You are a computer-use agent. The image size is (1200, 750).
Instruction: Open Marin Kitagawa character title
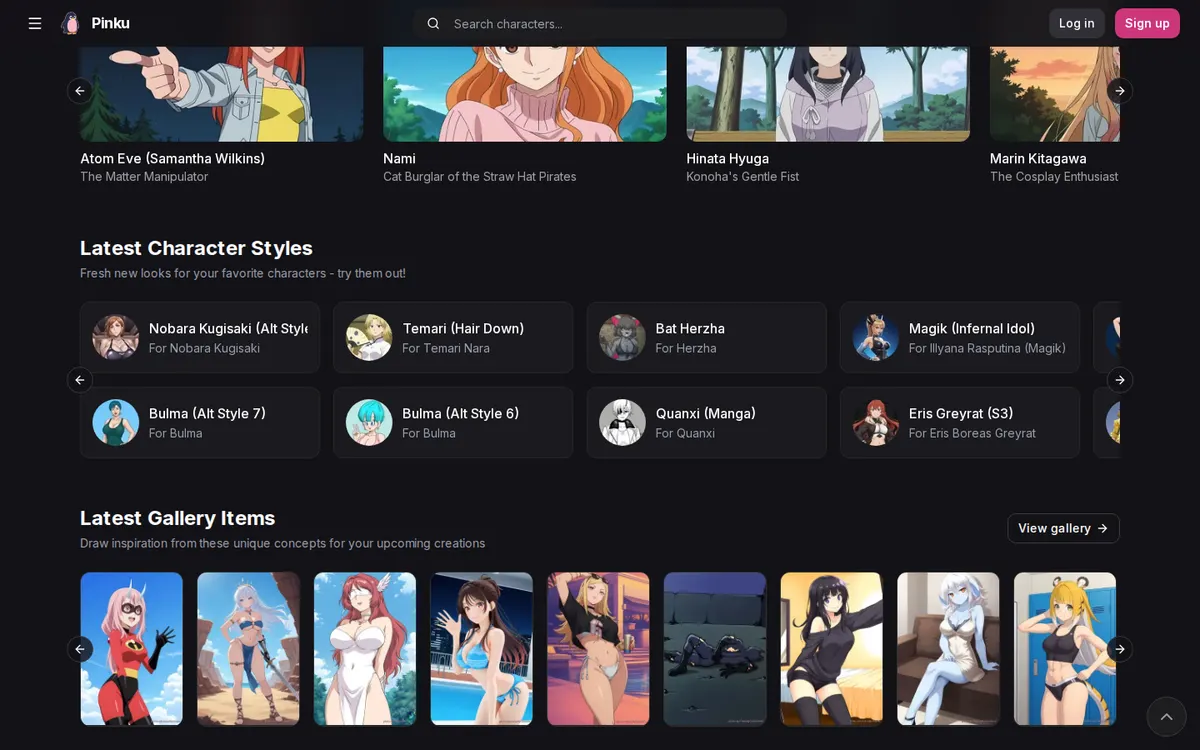[x=1038, y=158]
